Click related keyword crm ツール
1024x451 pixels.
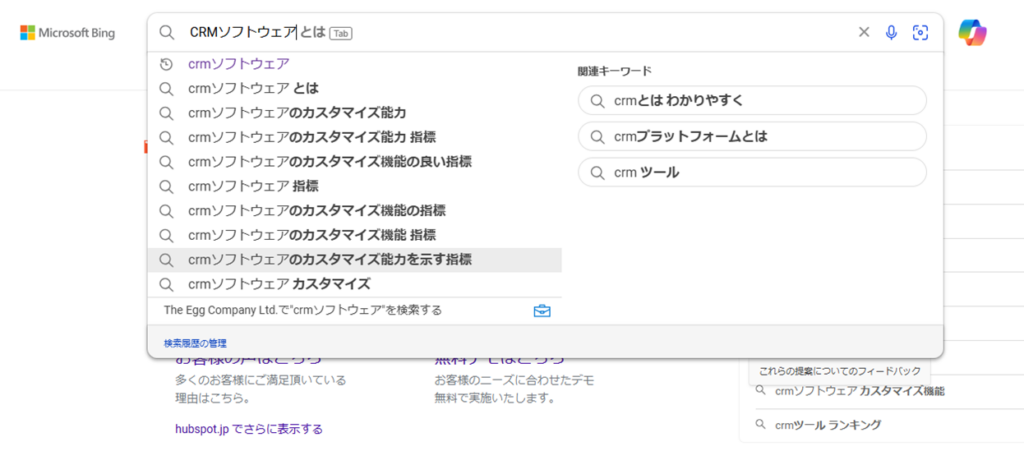[752, 172]
